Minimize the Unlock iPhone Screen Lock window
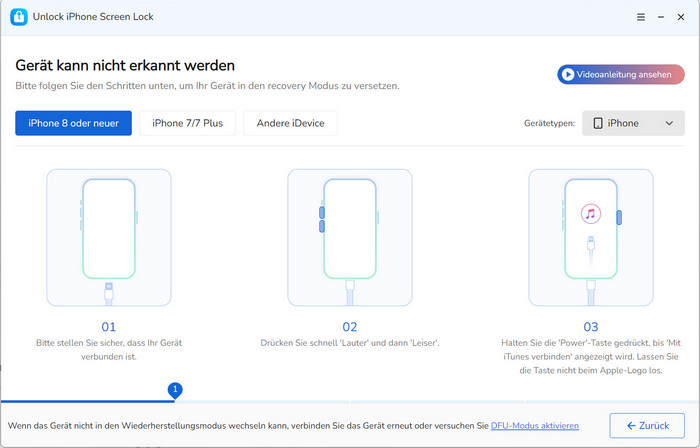This screenshot has height=448, width=700. tap(661, 17)
